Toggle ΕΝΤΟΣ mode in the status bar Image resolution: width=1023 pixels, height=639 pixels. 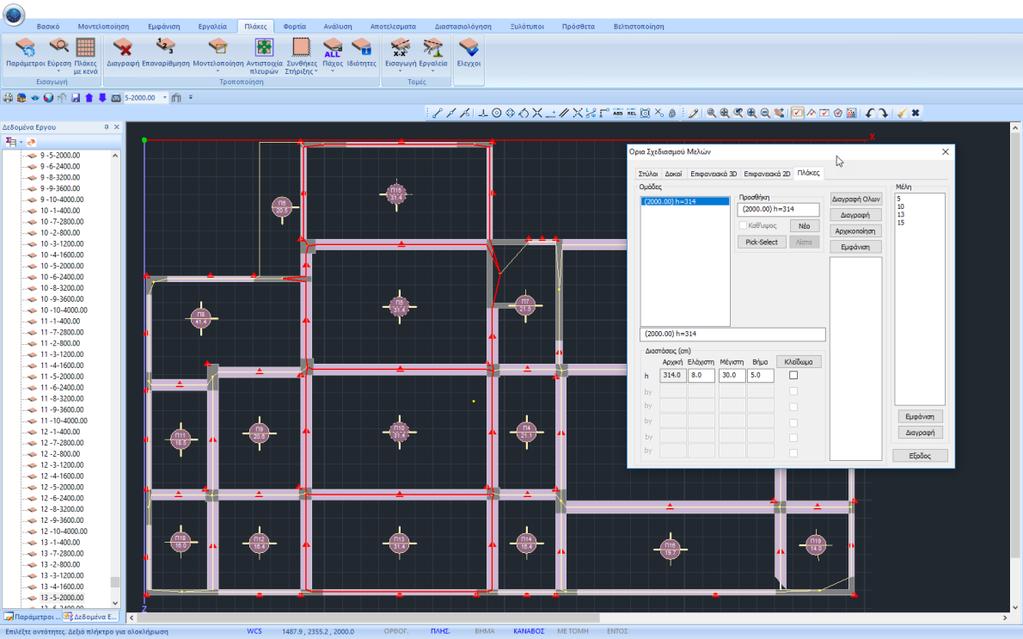pos(617,631)
